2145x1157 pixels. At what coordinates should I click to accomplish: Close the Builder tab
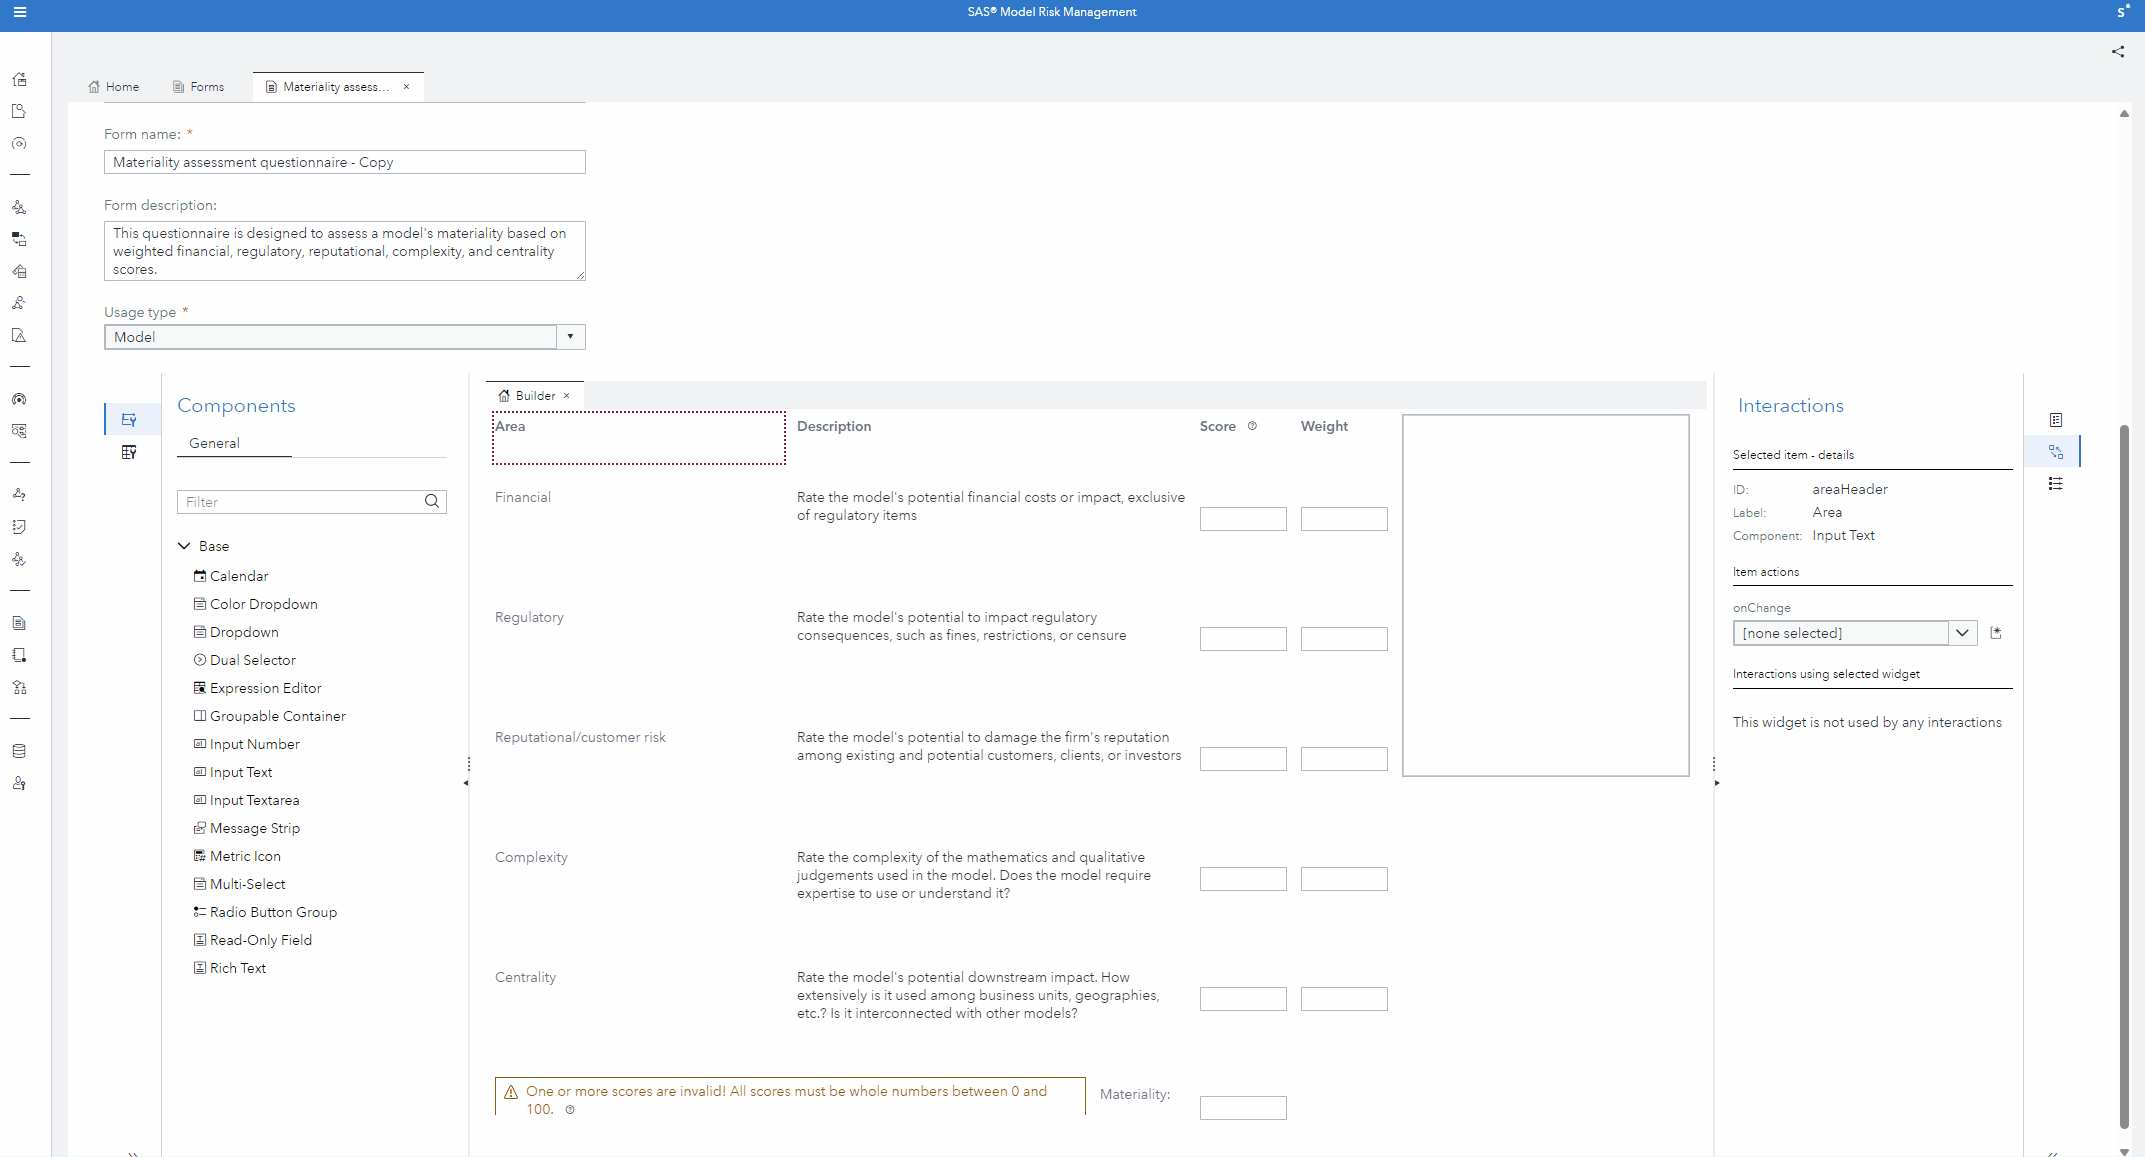tap(566, 395)
